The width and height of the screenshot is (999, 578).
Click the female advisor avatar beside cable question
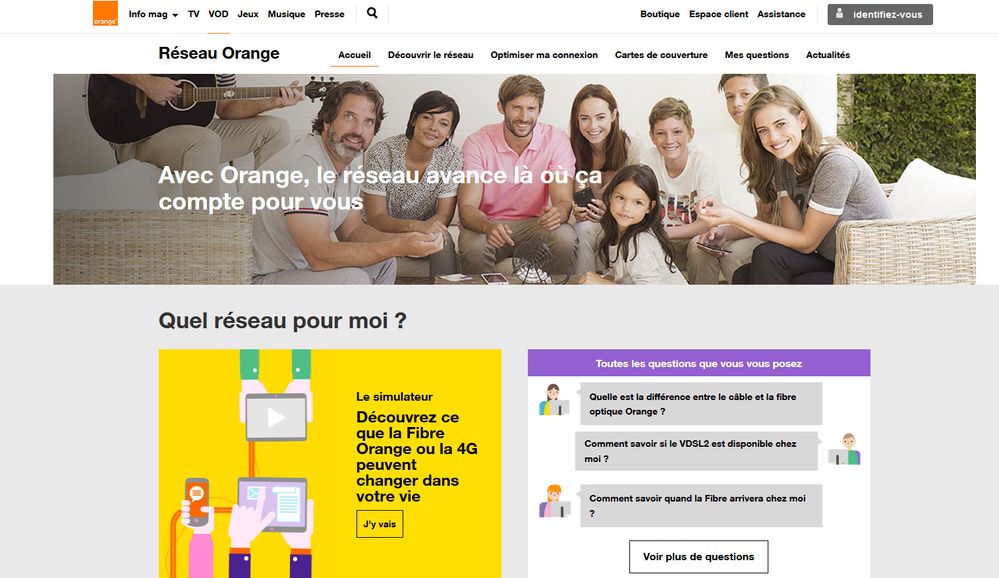[x=553, y=400]
